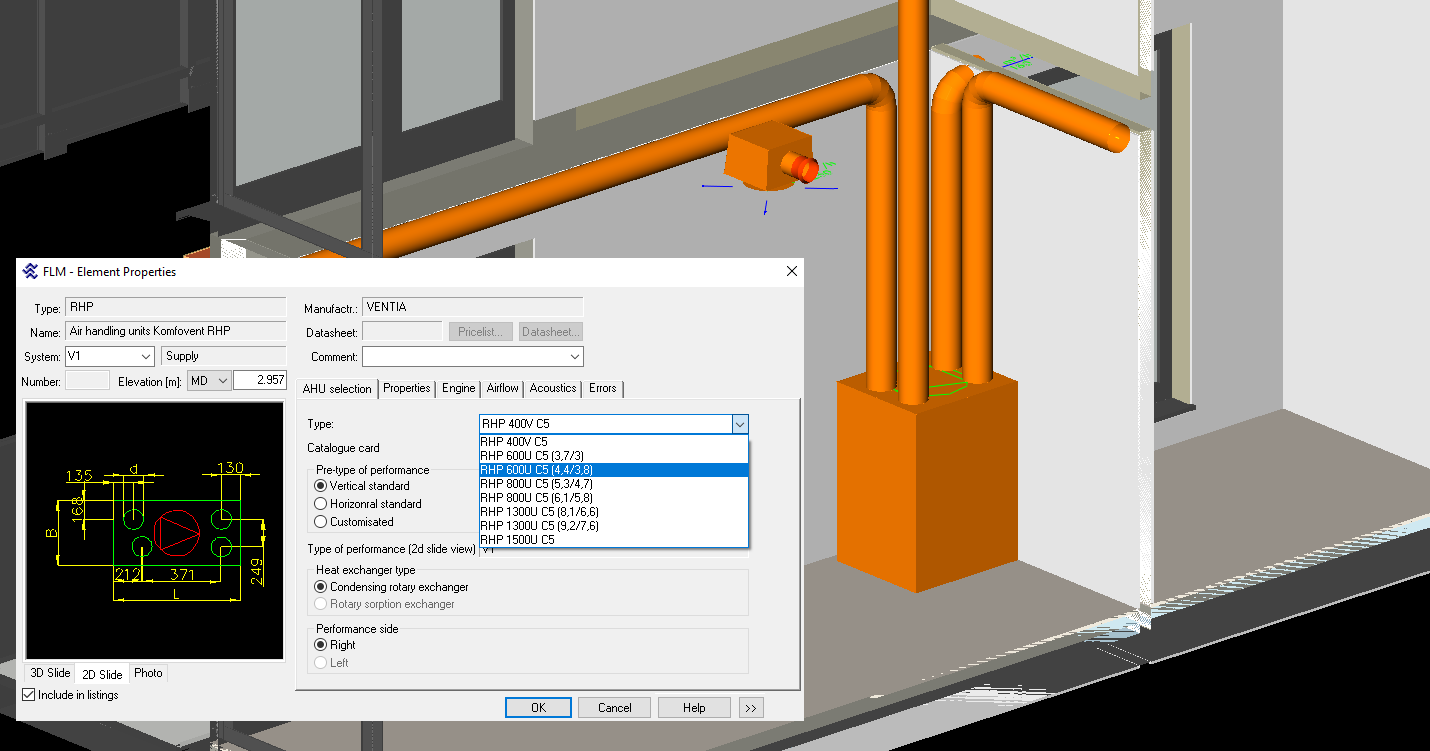
Task: Switch to the Acoustics tab
Action: (553, 388)
